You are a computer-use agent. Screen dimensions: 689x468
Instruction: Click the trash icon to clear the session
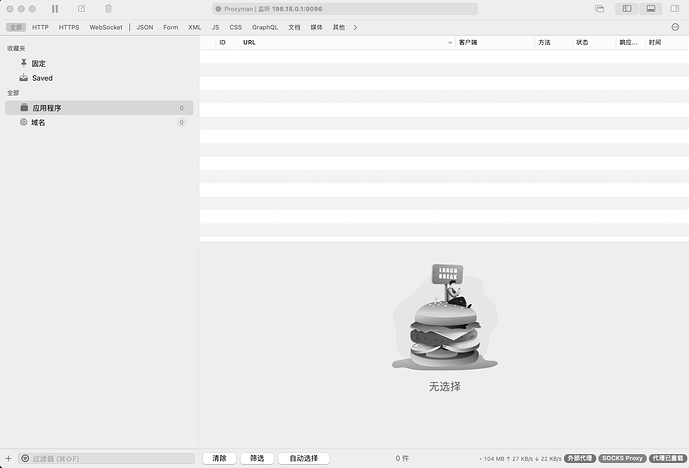[x=109, y=9]
